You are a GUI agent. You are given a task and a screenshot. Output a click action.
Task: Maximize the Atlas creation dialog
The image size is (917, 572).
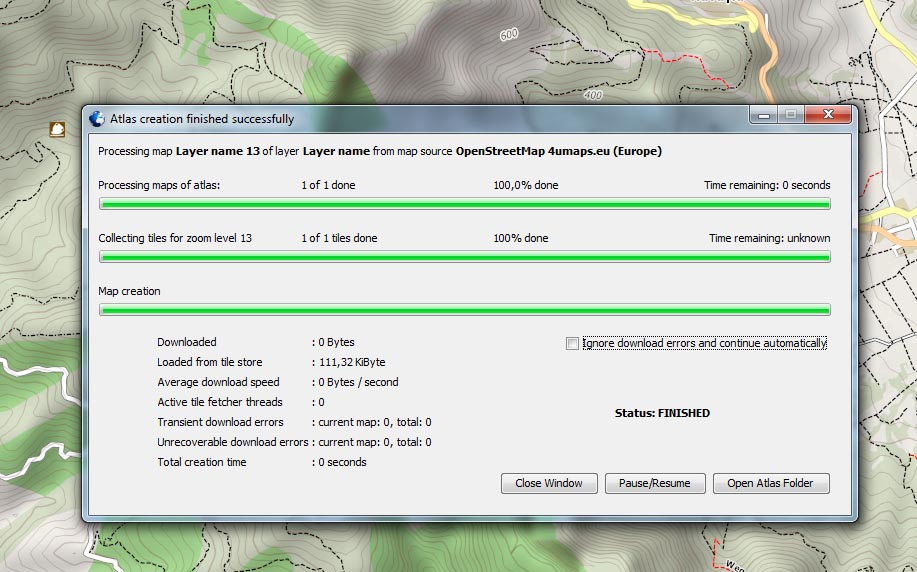click(x=791, y=115)
